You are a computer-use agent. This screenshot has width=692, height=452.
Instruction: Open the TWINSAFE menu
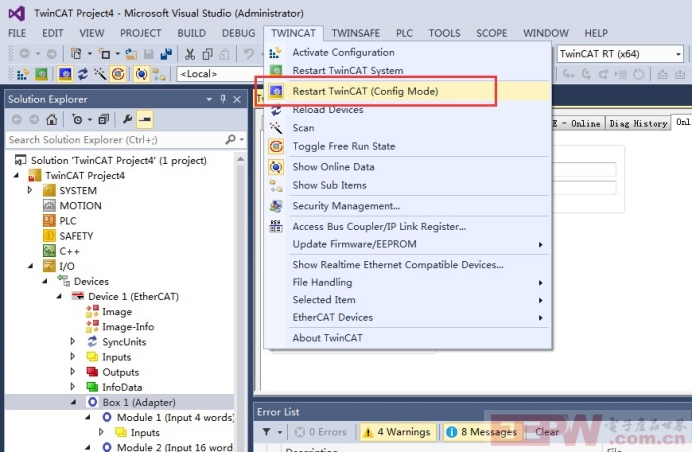pyautogui.click(x=356, y=33)
